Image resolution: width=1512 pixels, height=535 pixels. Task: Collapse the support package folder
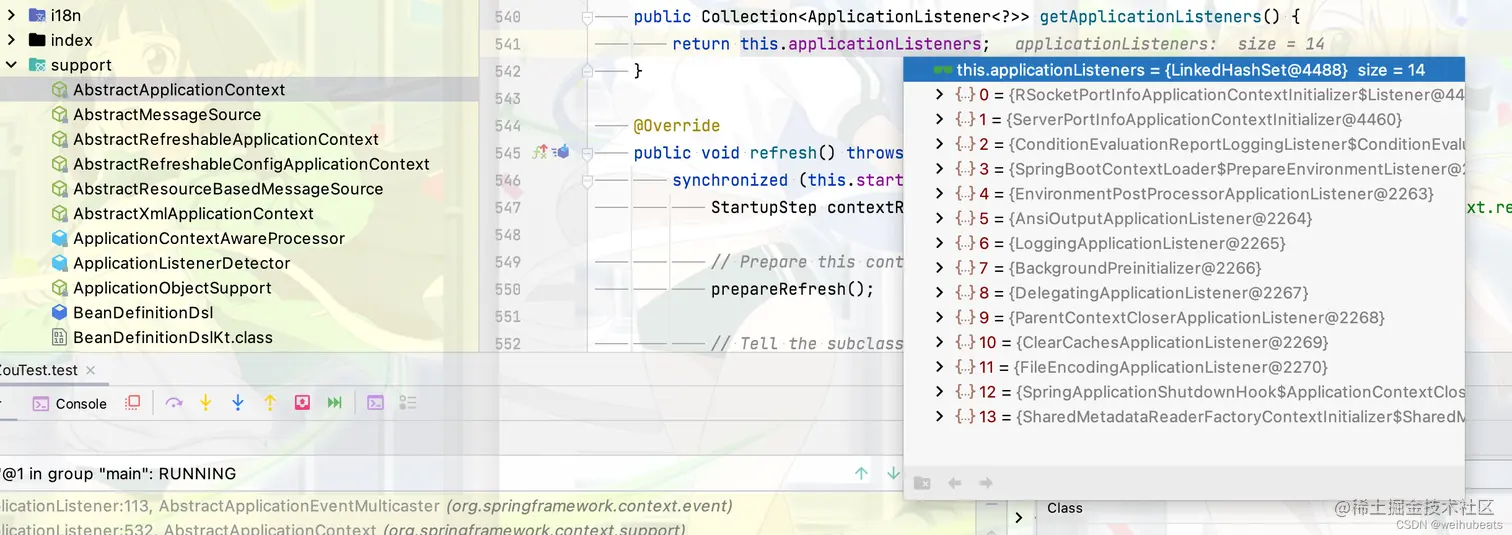coord(11,65)
